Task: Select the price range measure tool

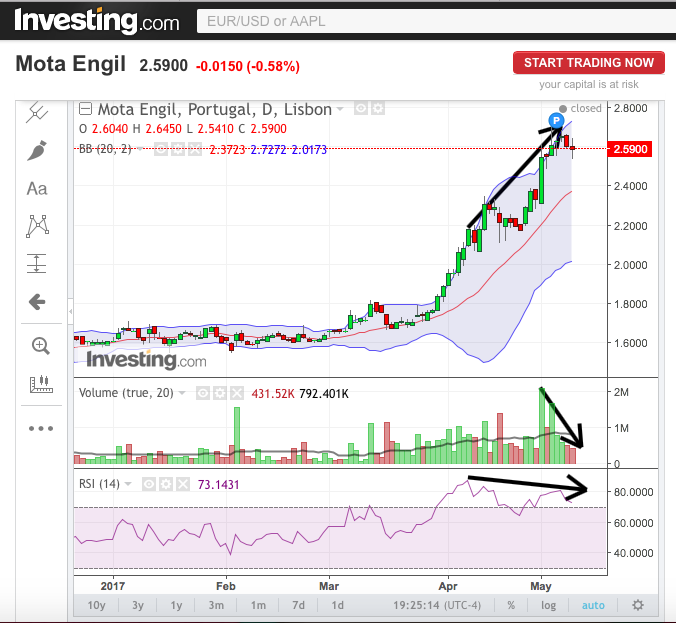Action: pos(37,263)
